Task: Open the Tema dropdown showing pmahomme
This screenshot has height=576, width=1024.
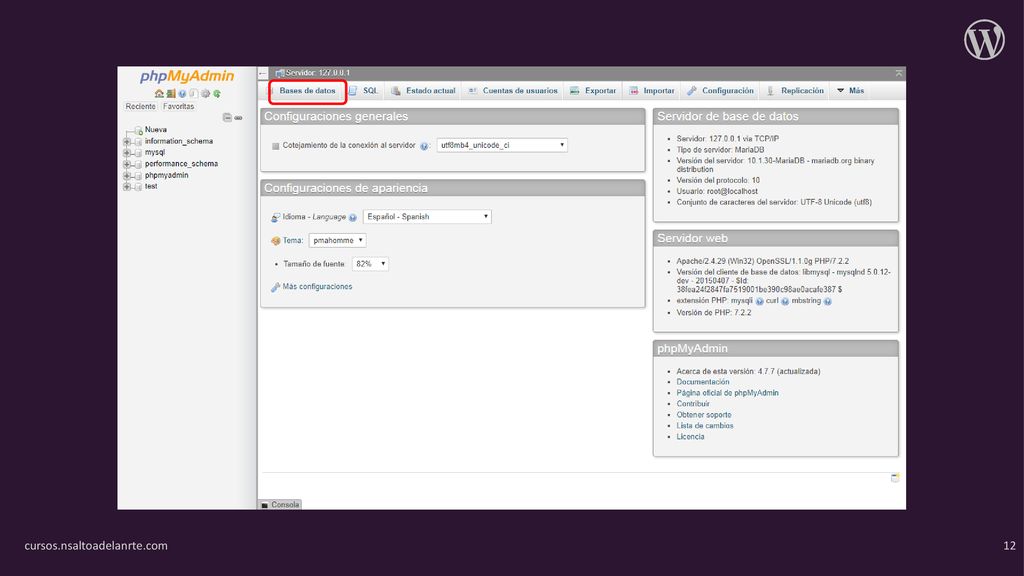Action: 337,240
